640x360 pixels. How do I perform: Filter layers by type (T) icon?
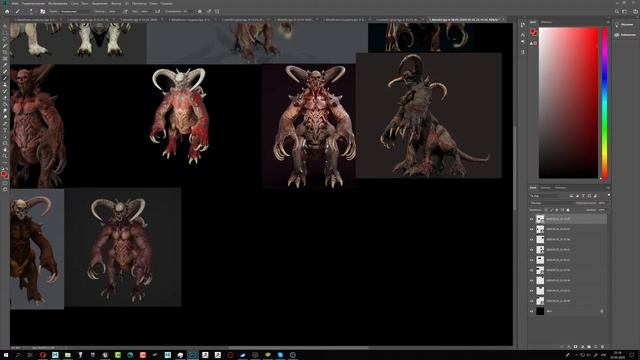click(583, 196)
